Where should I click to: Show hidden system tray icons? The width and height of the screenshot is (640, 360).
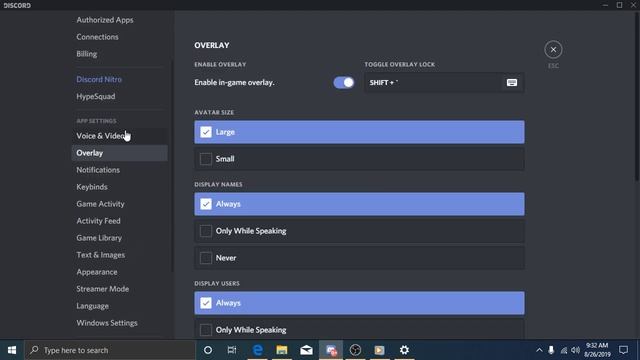pos(539,350)
